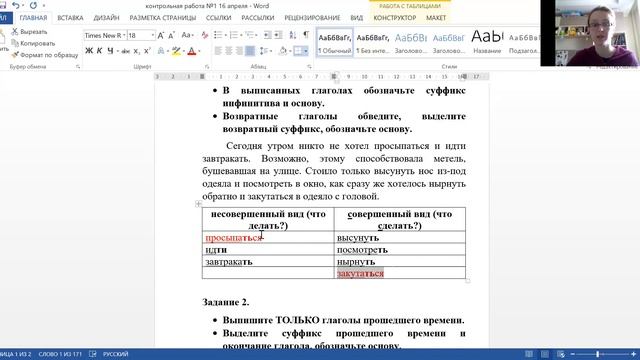Screen dimensions: 640x360
Task: Apply red font color A
Action: point(191,51)
